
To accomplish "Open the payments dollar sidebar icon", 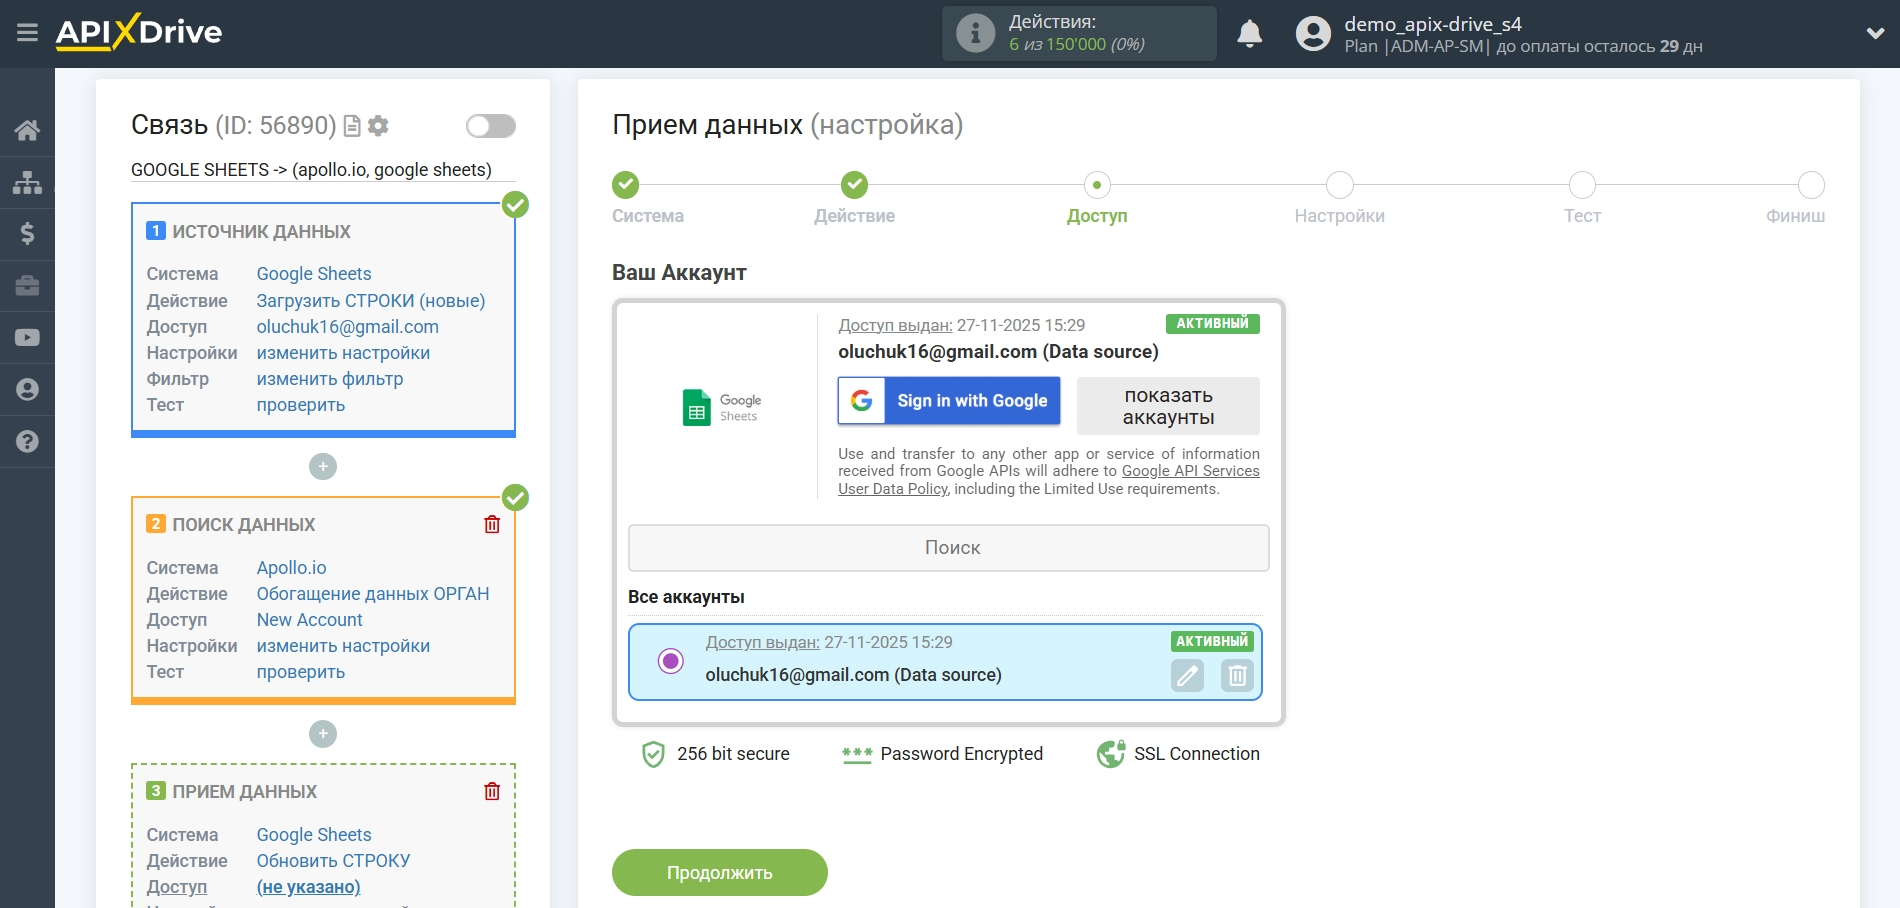I will [27, 234].
